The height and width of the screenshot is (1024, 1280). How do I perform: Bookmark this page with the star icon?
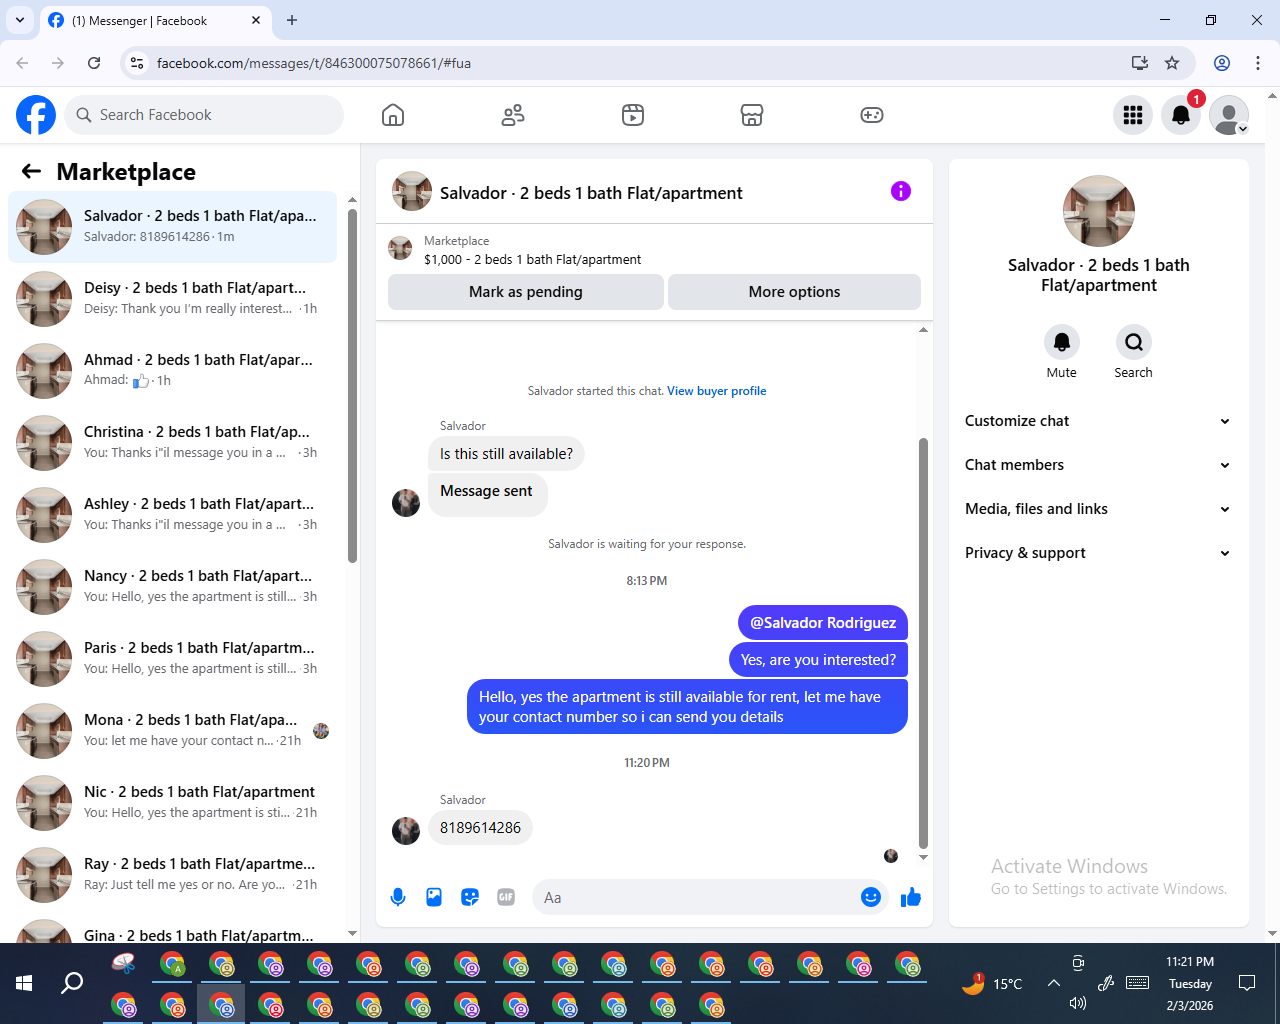[1172, 63]
